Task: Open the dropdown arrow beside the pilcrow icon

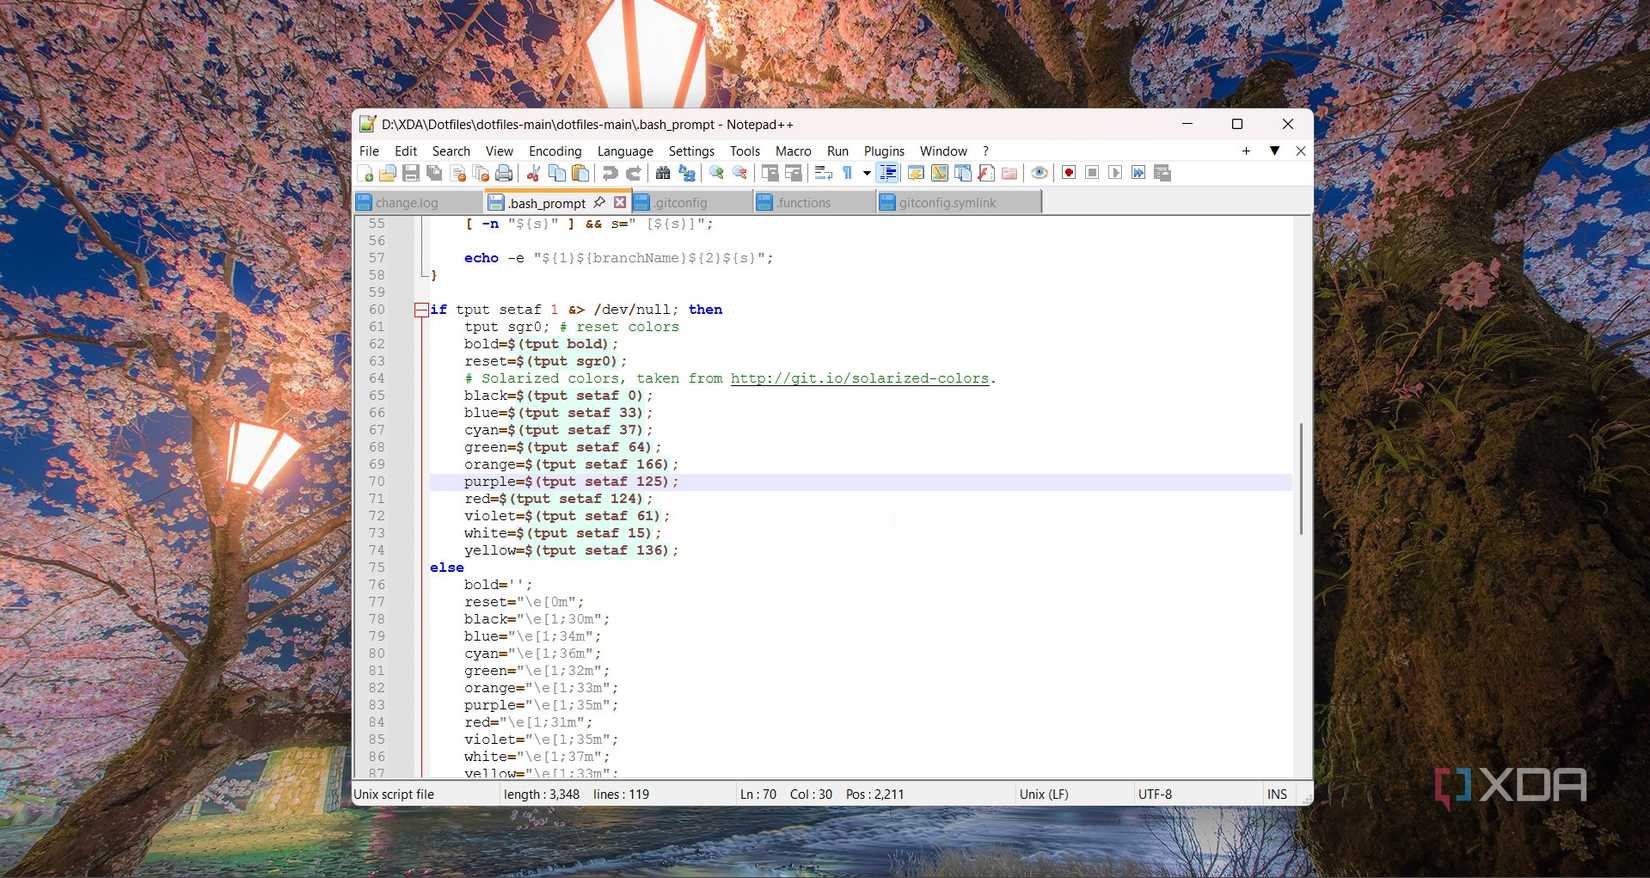Action: coord(866,173)
